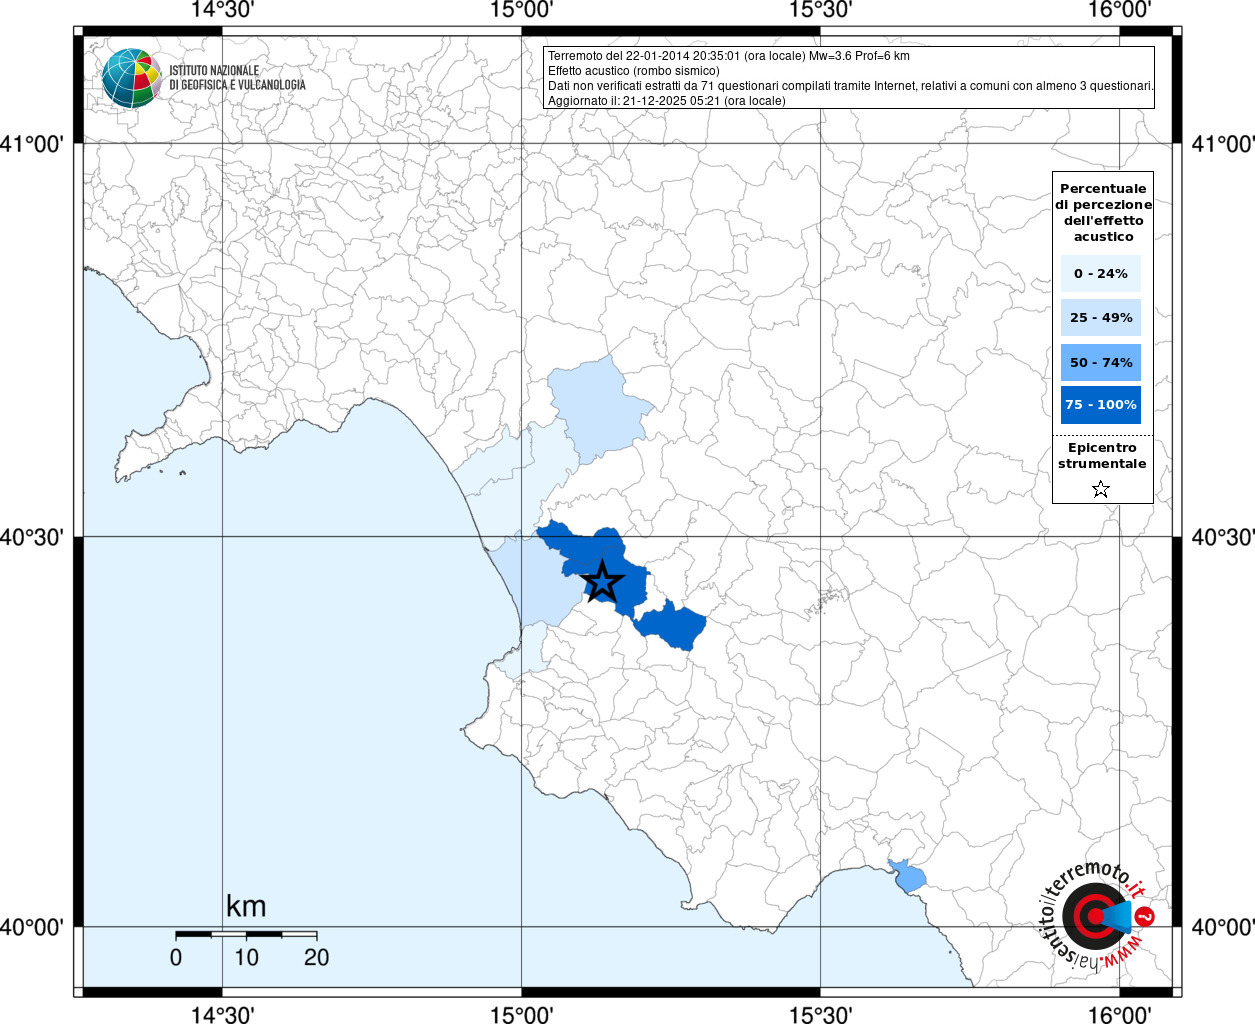Click the km scale bar
Image resolution: width=1255 pixels, height=1024 pixels.
pyautogui.click(x=246, y=935)
